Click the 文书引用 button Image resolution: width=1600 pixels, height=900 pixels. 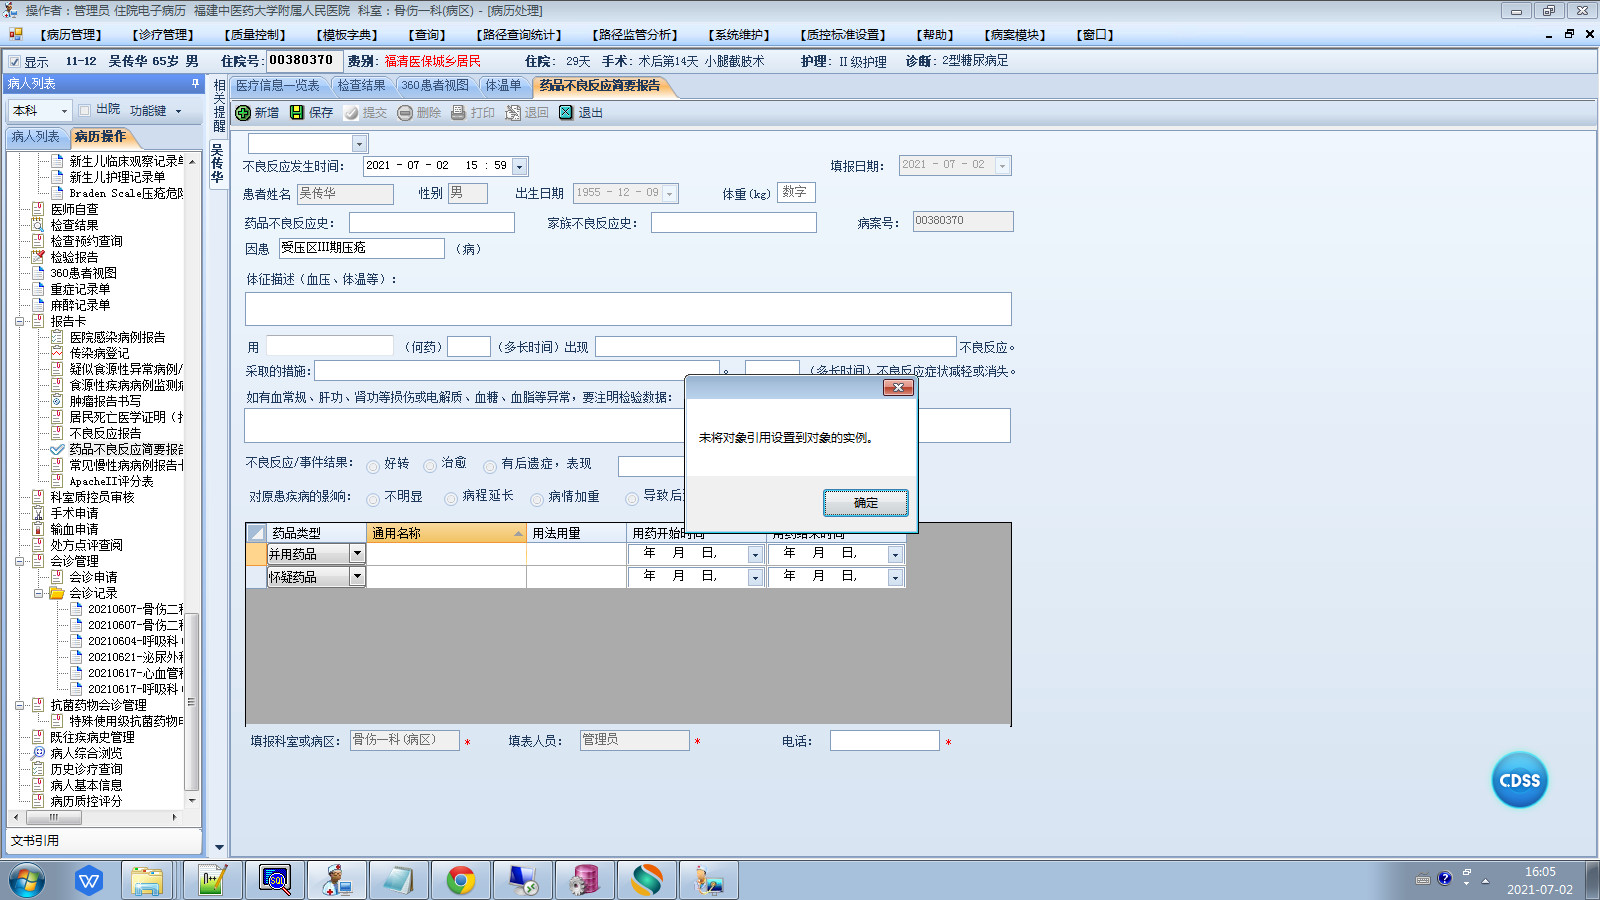click(105, 841)
